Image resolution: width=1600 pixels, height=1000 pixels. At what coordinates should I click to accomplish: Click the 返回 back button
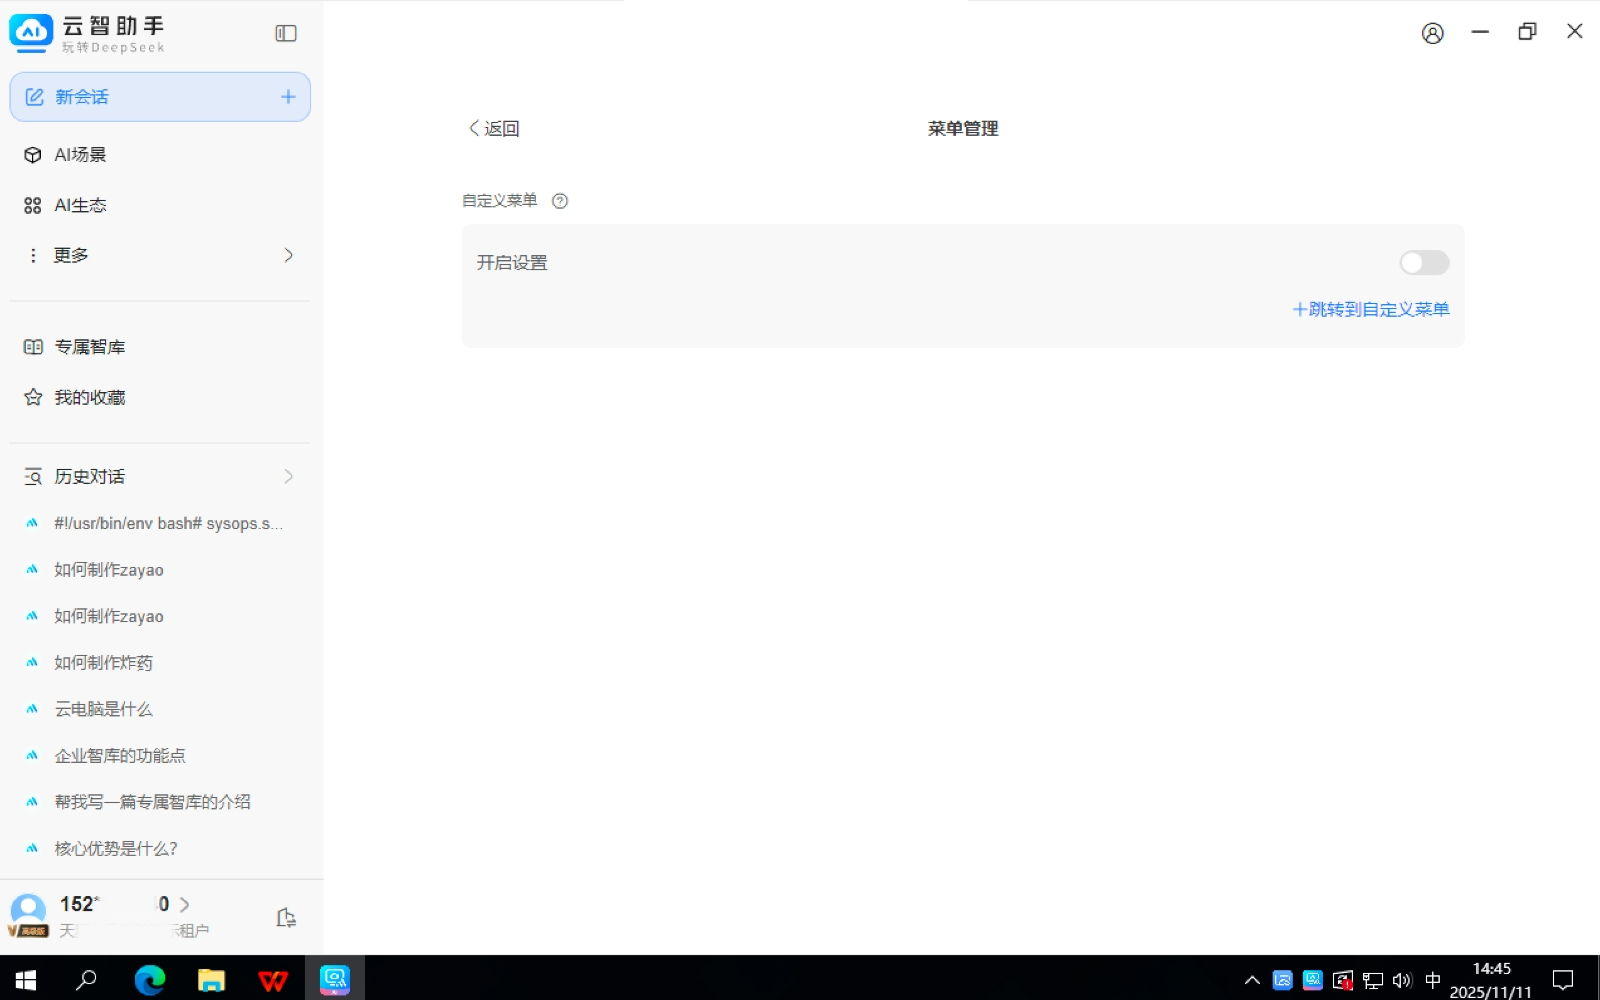[x=494, y=129]
